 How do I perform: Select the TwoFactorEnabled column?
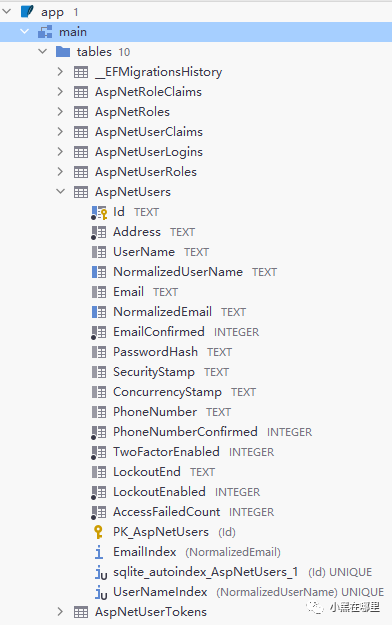pyautogui.click(x=166, y=452)
